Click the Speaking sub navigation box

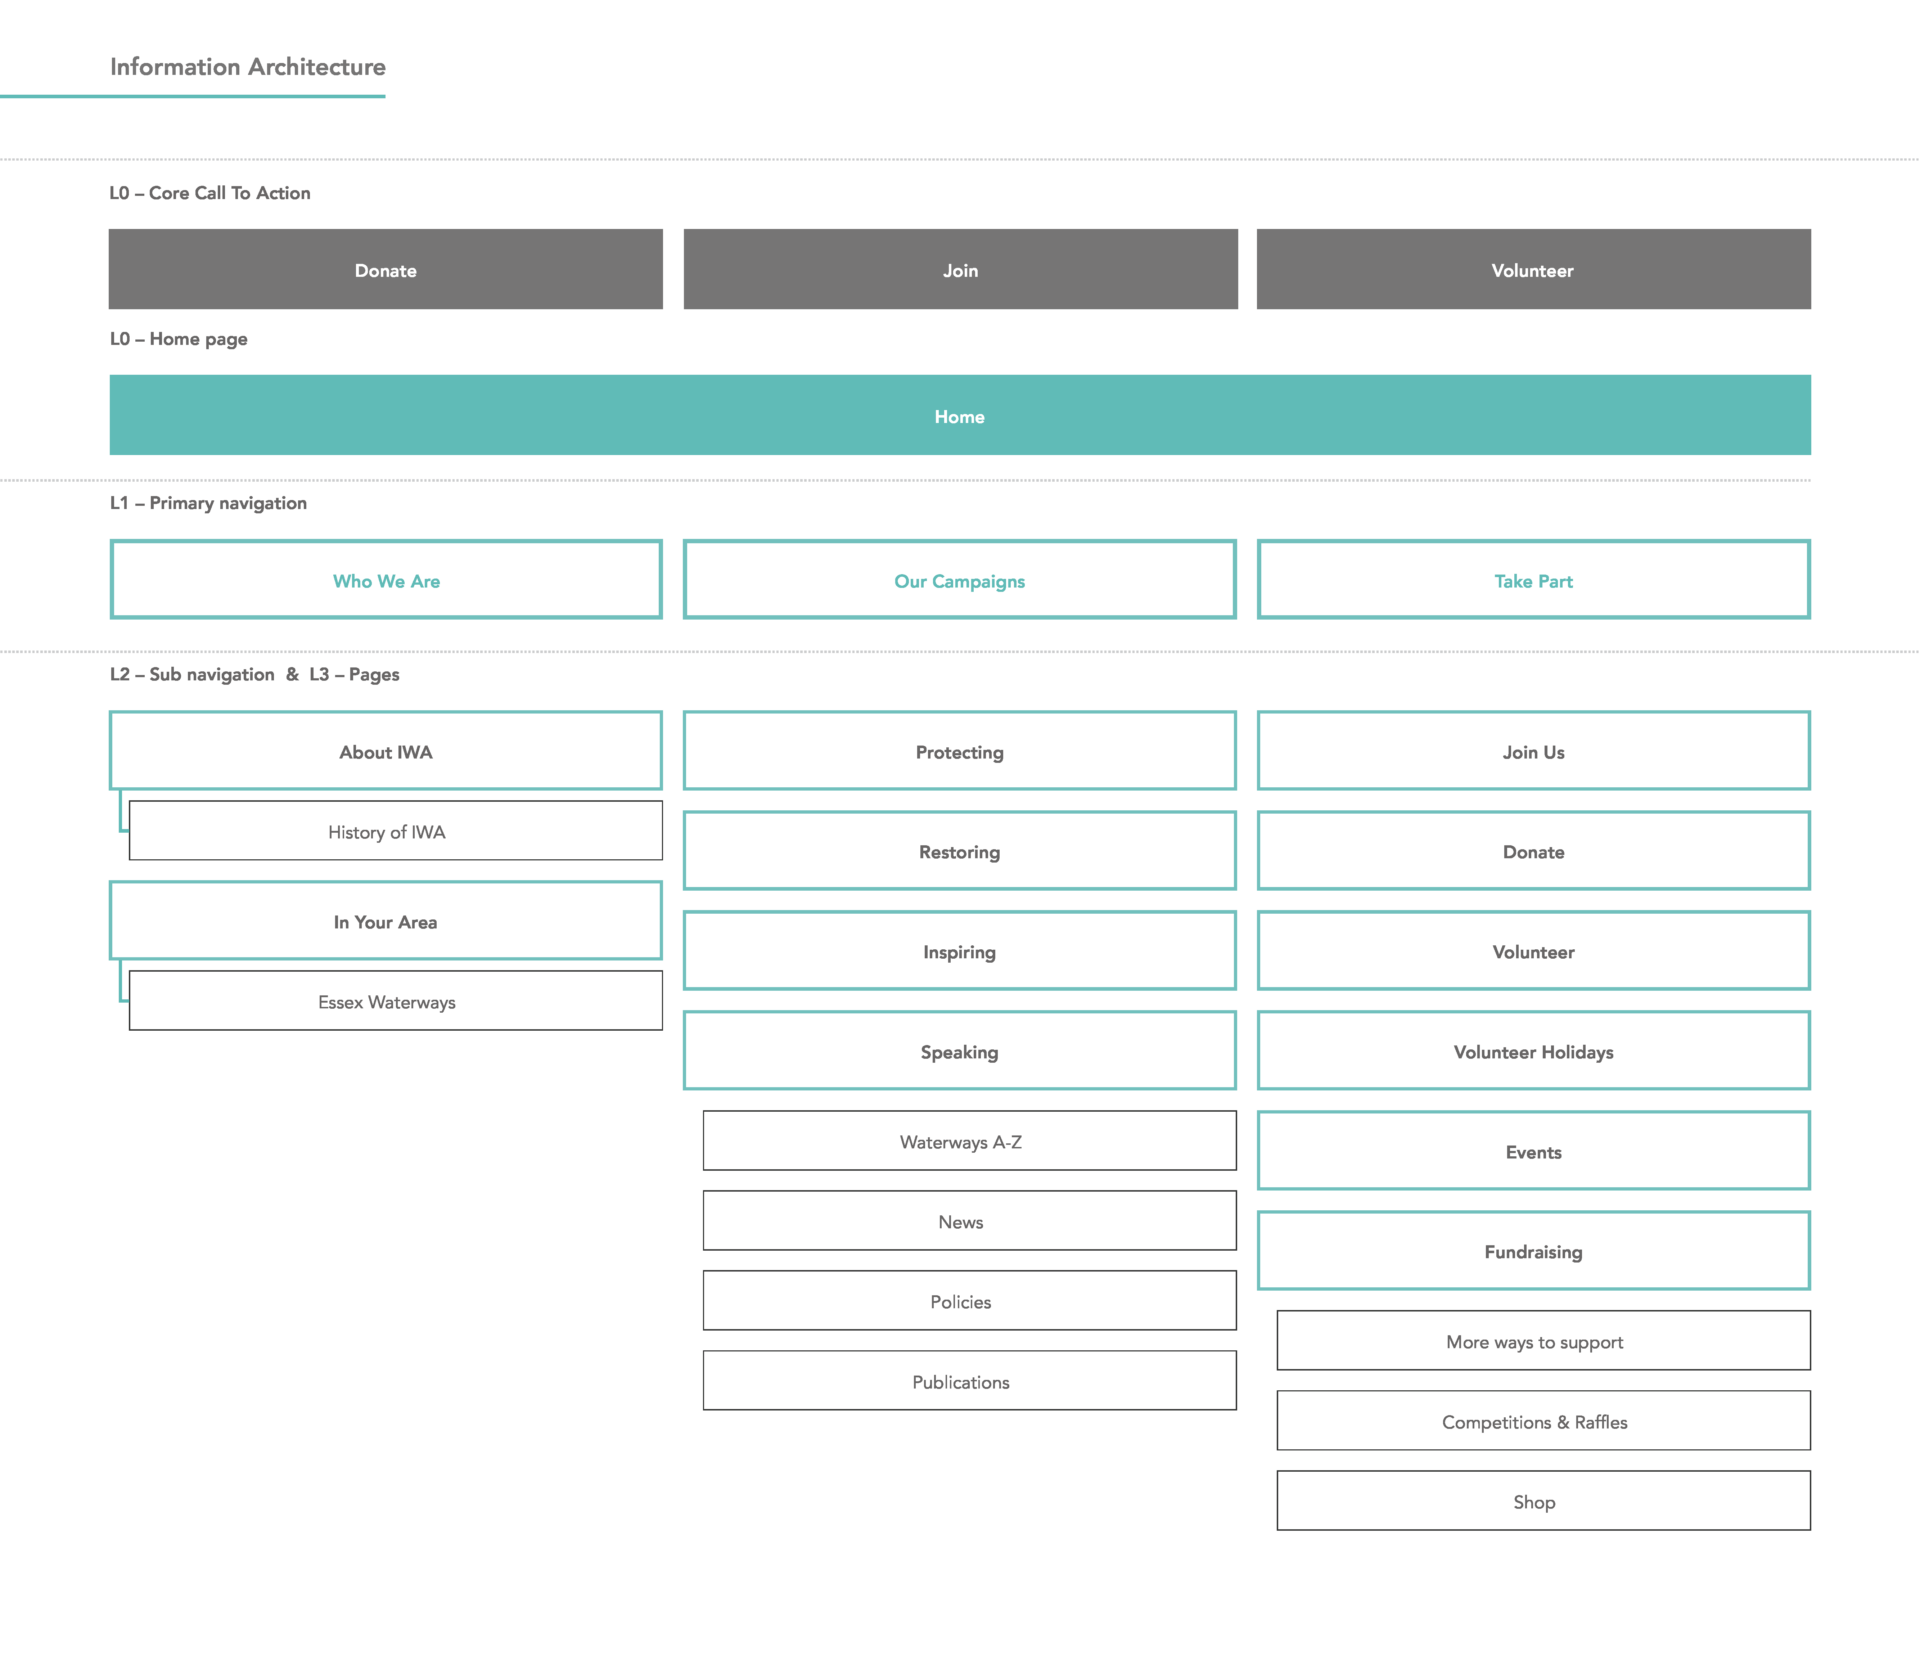click(x=960, y=1051)
